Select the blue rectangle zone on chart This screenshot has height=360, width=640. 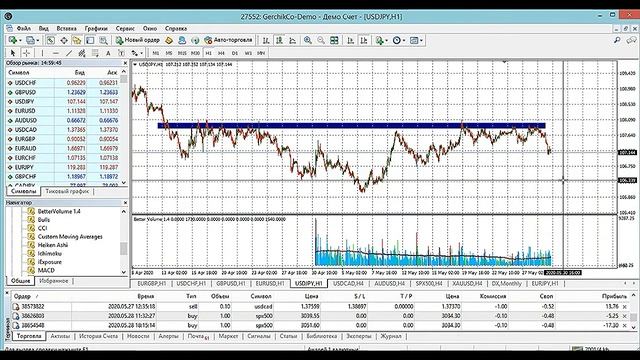click(351, 126)
